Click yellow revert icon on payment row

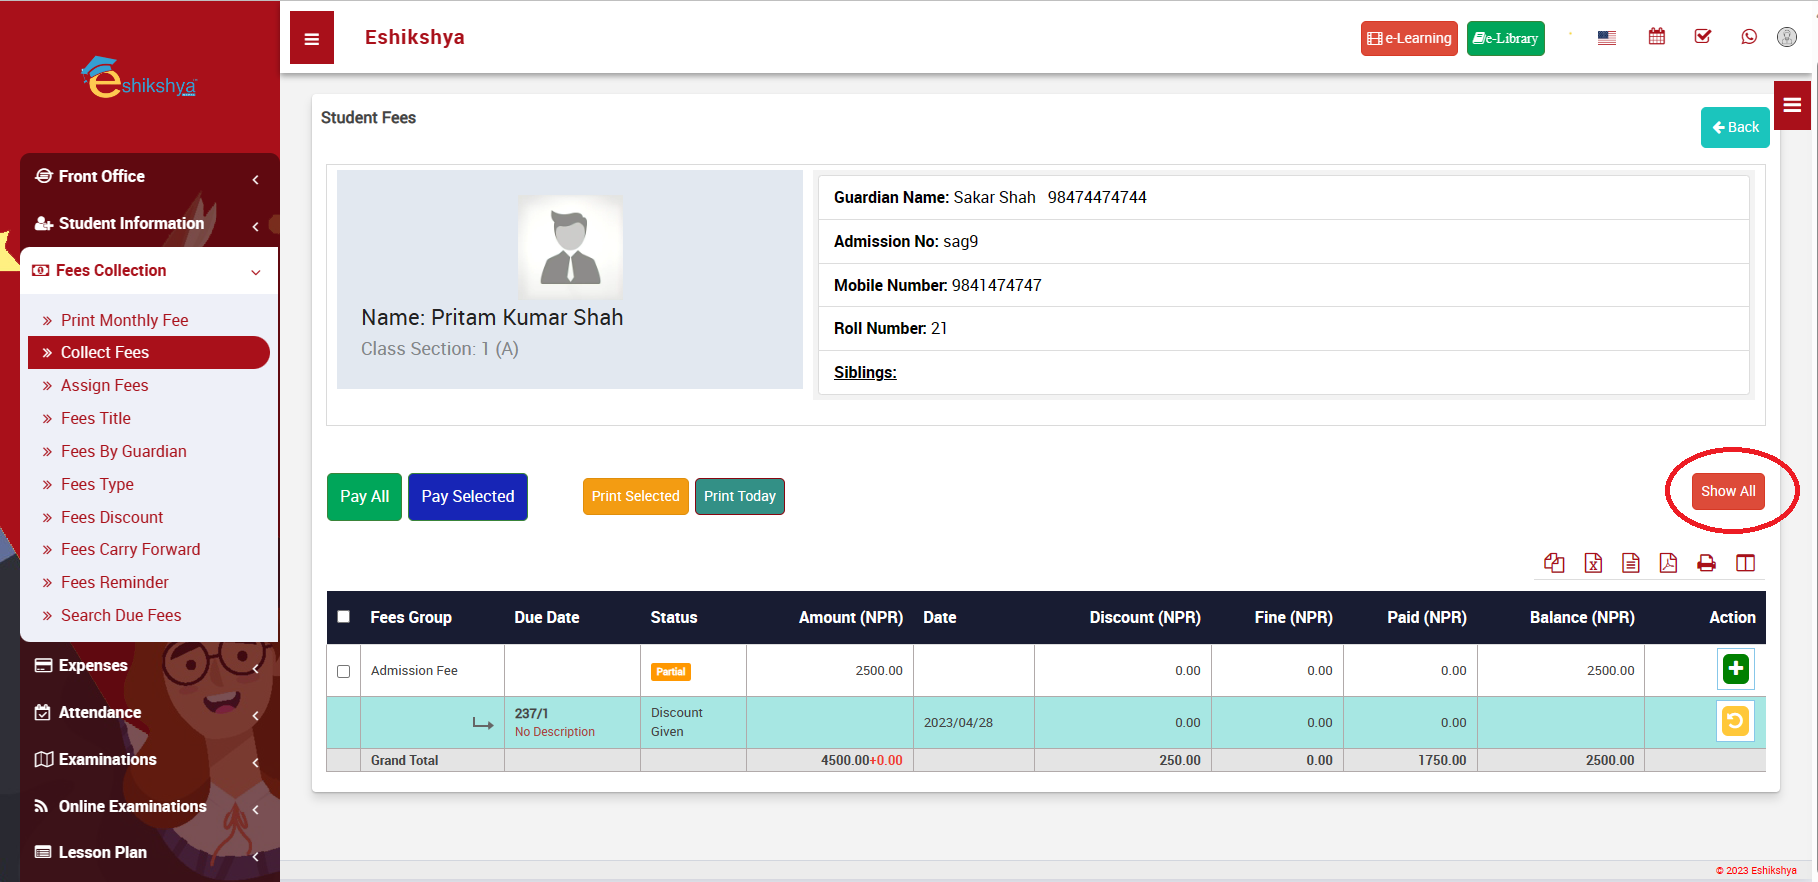1735,721
